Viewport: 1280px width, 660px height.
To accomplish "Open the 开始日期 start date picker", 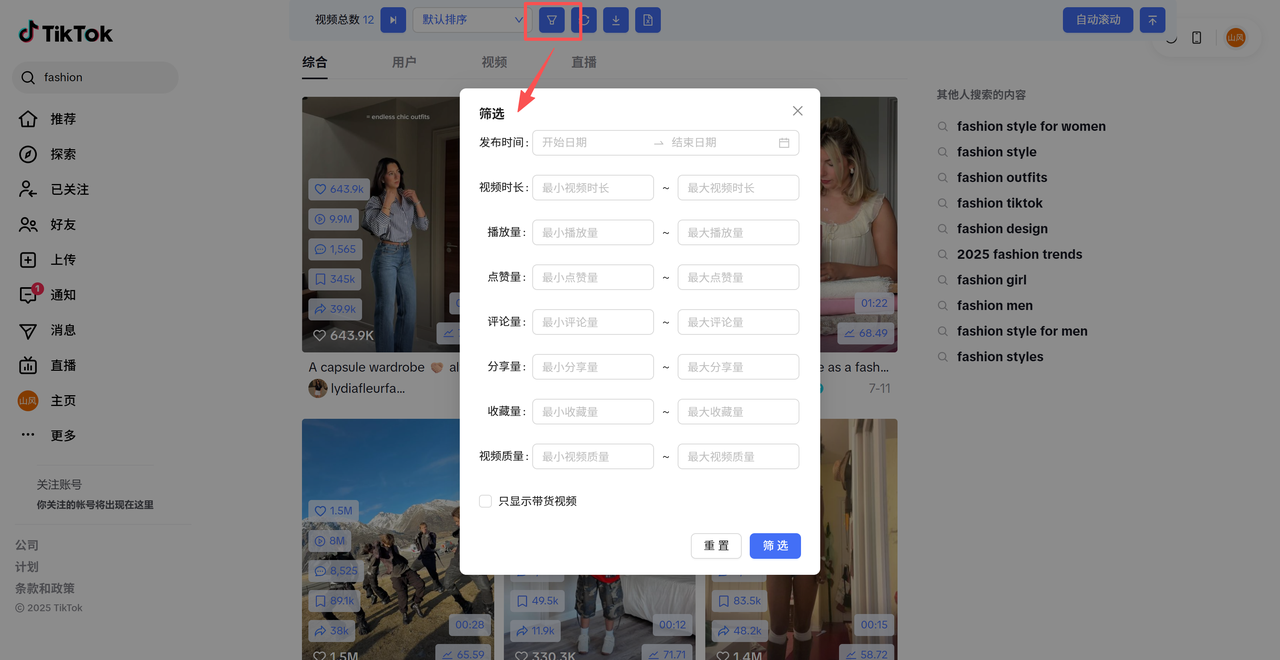I will (590, 143).
